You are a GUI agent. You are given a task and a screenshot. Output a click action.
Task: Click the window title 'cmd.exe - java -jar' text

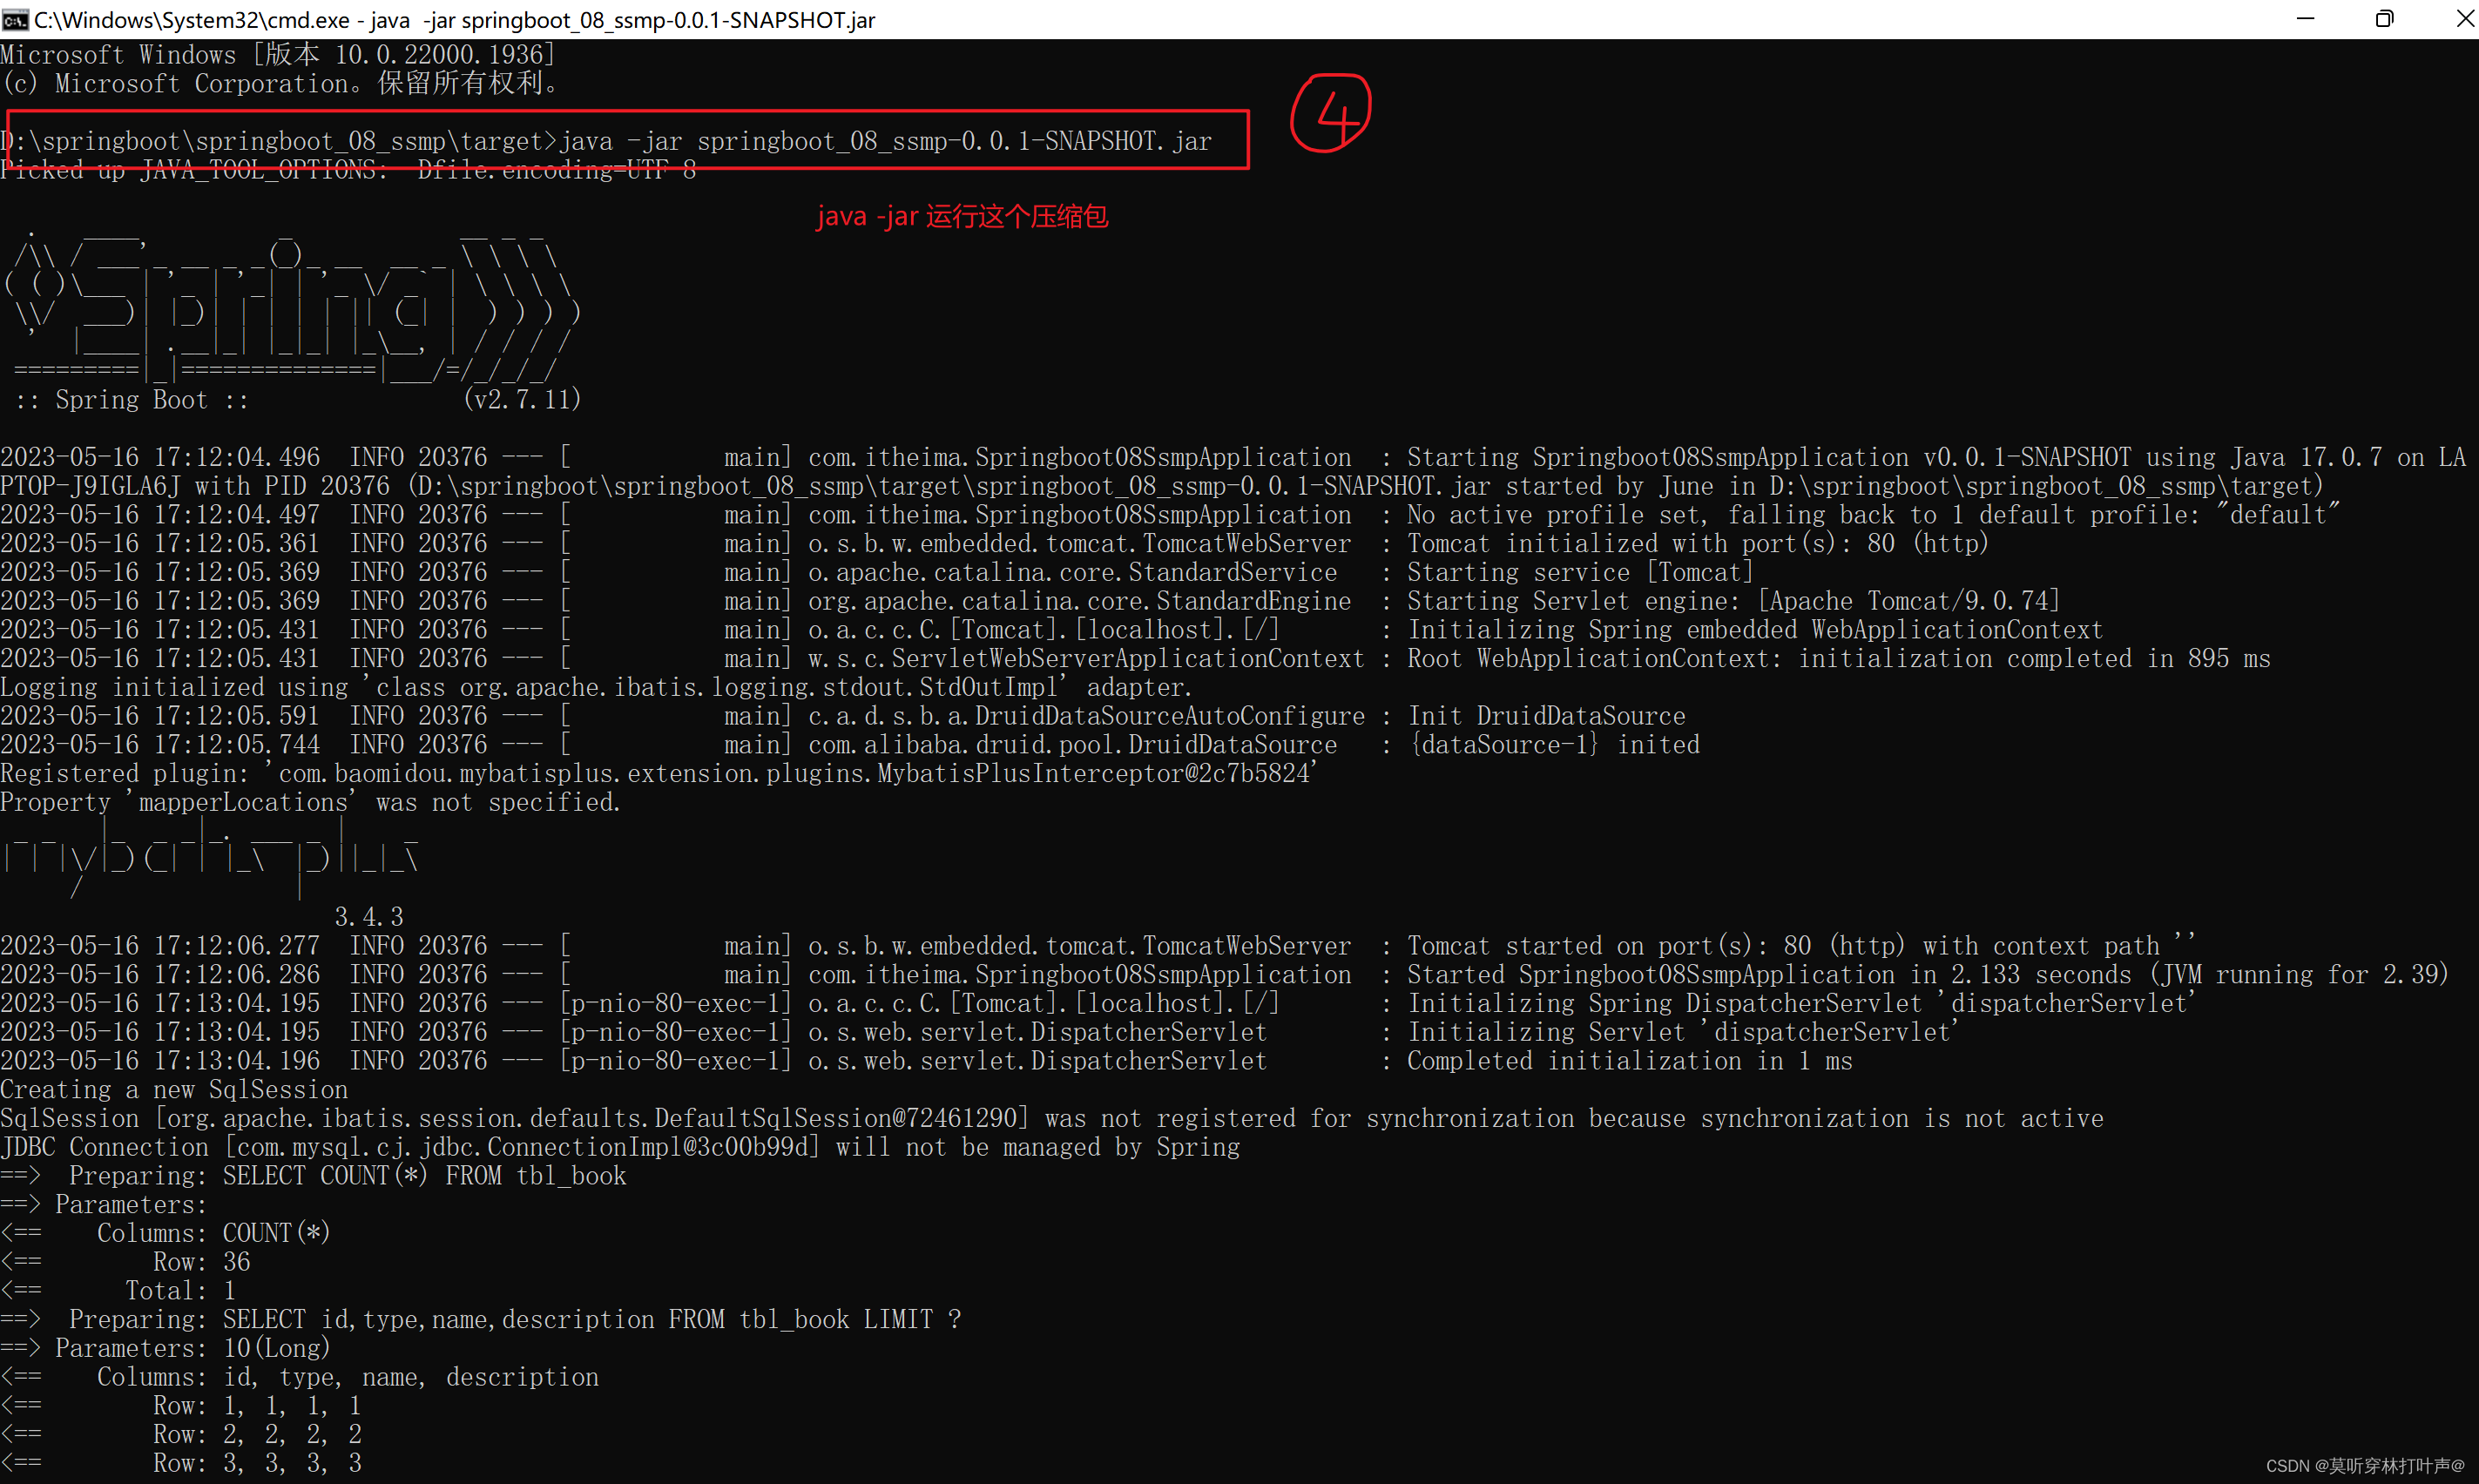pos(455,20)
